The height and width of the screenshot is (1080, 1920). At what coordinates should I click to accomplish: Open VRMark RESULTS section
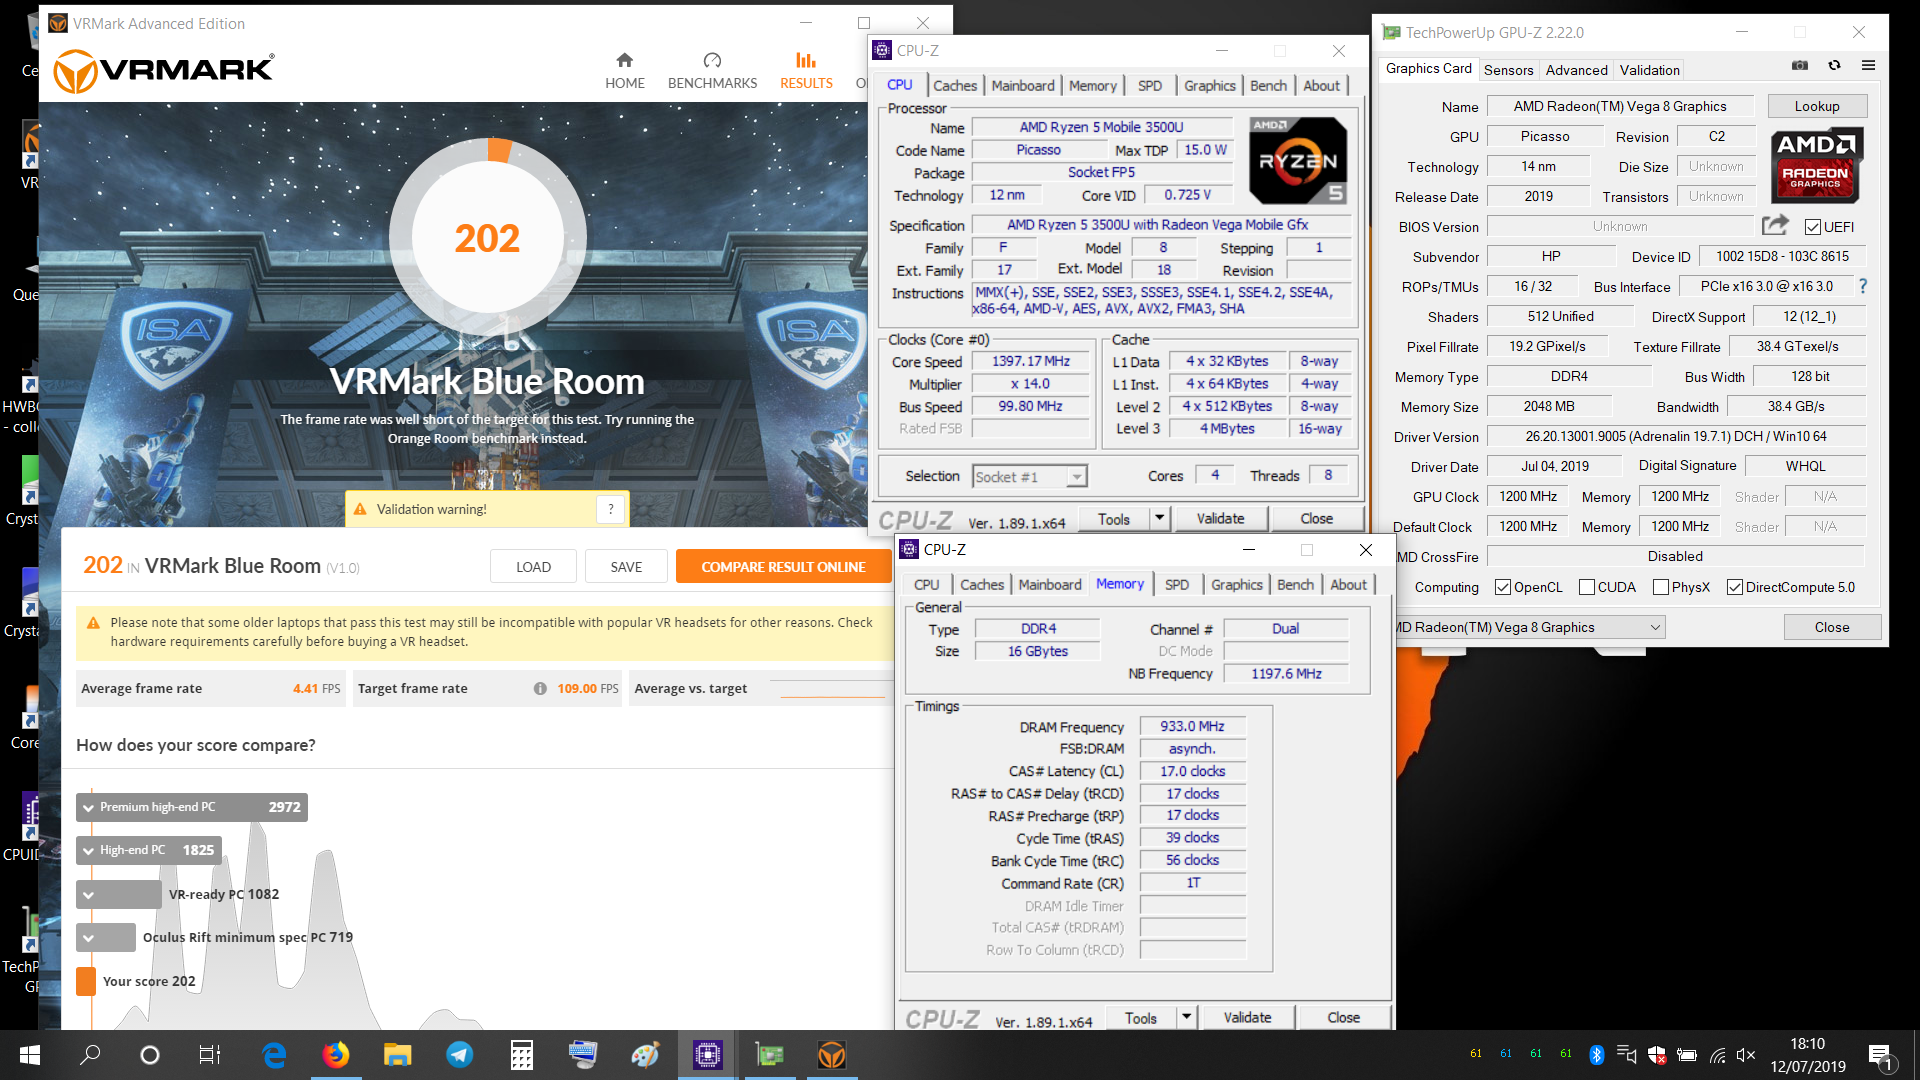(x=806, y=71)
